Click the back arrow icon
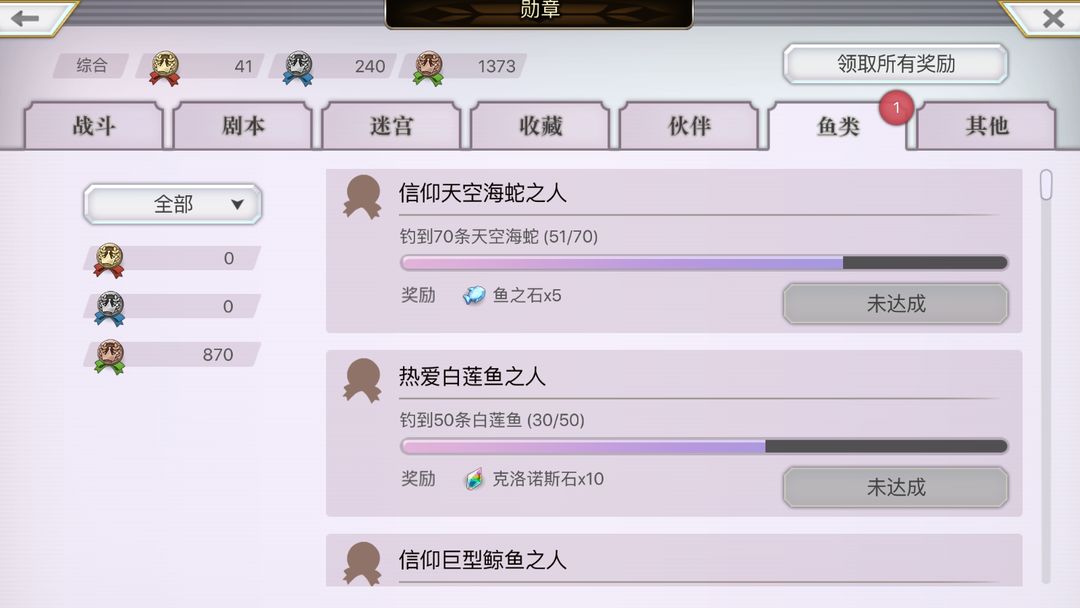The image size is (1080, 608). (25, 18)
